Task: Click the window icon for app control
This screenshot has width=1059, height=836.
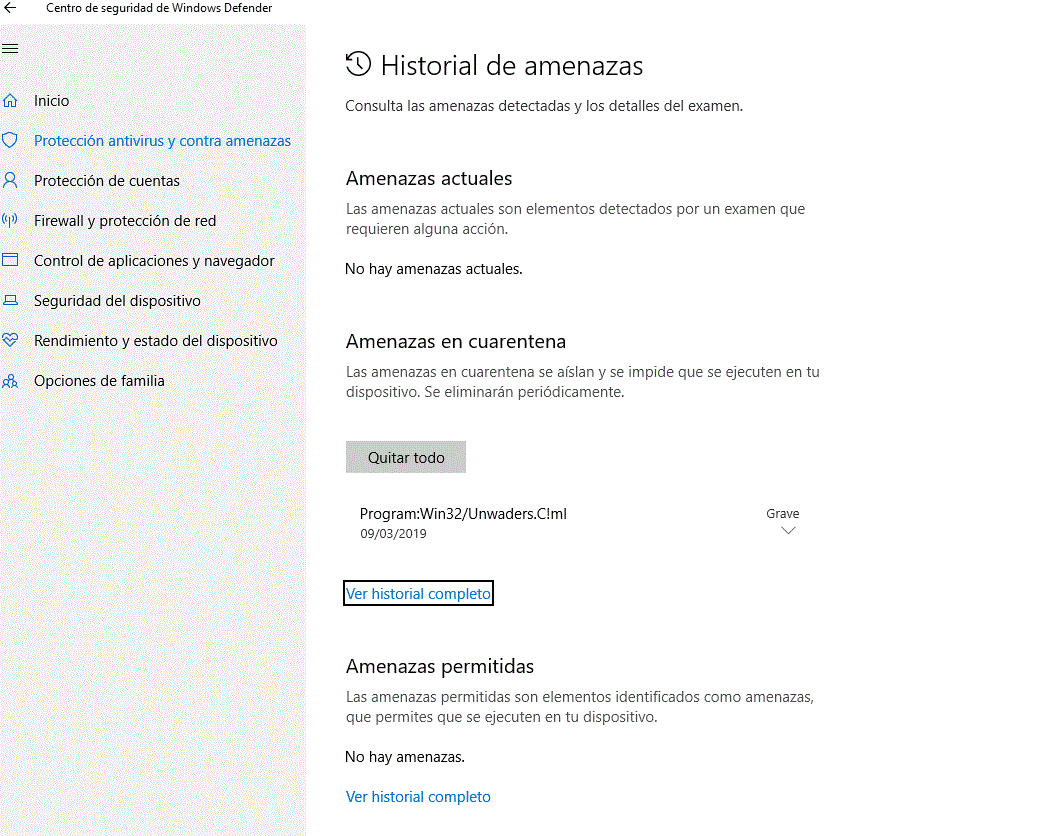Action: [11, 261]
